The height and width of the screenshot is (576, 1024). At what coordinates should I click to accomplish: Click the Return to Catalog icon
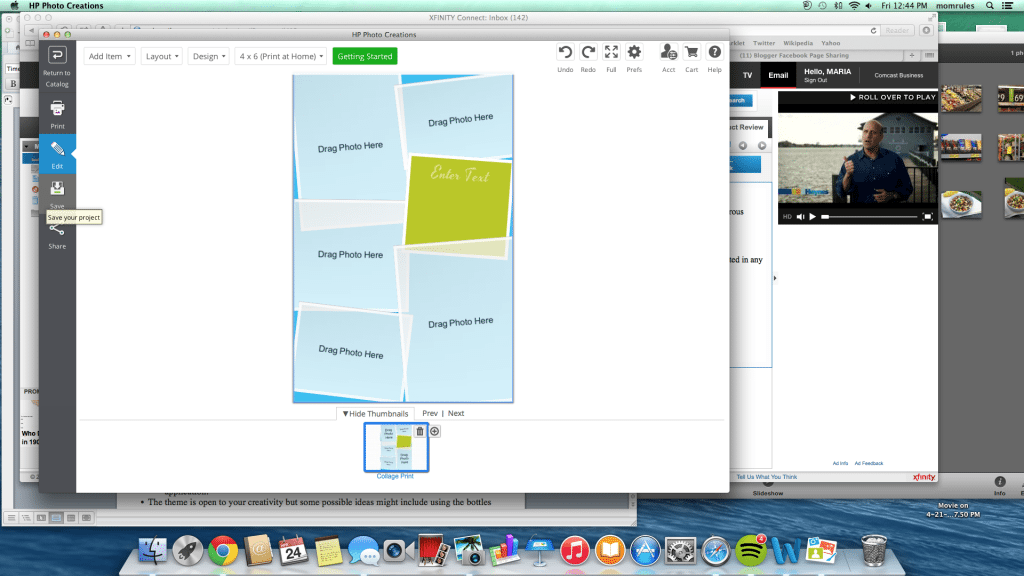coord(57,56)
